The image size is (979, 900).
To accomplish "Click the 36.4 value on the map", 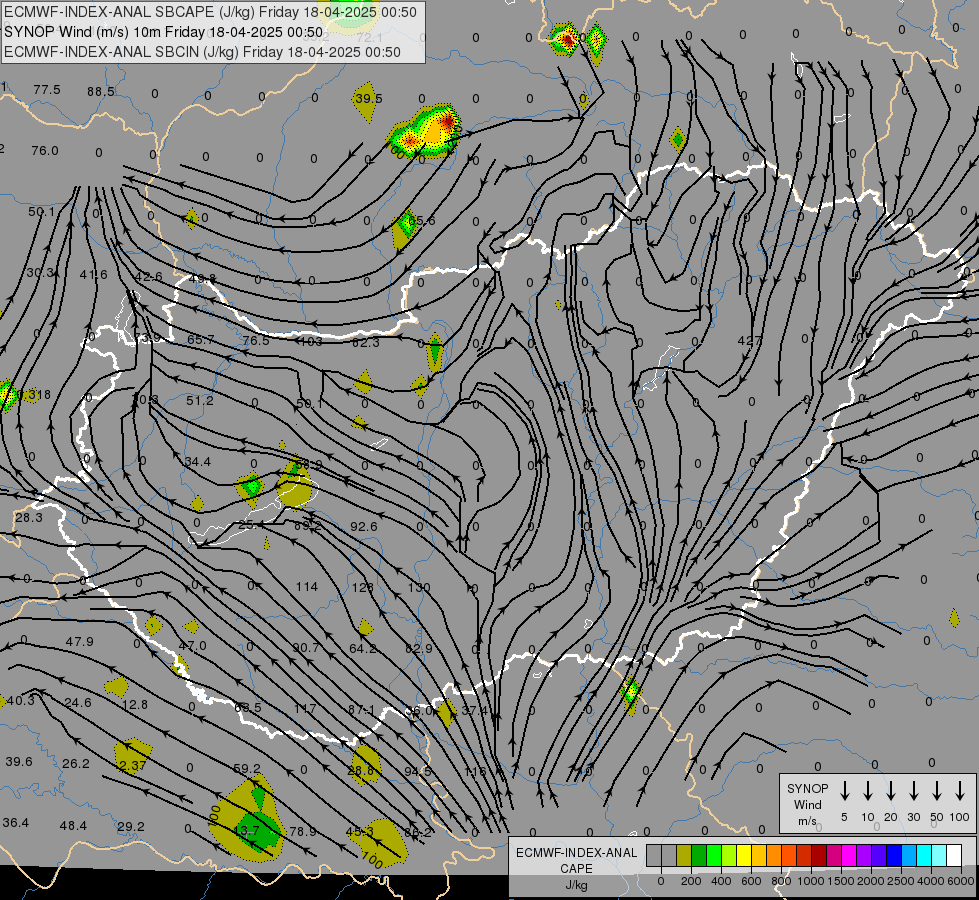I will 16,823.
